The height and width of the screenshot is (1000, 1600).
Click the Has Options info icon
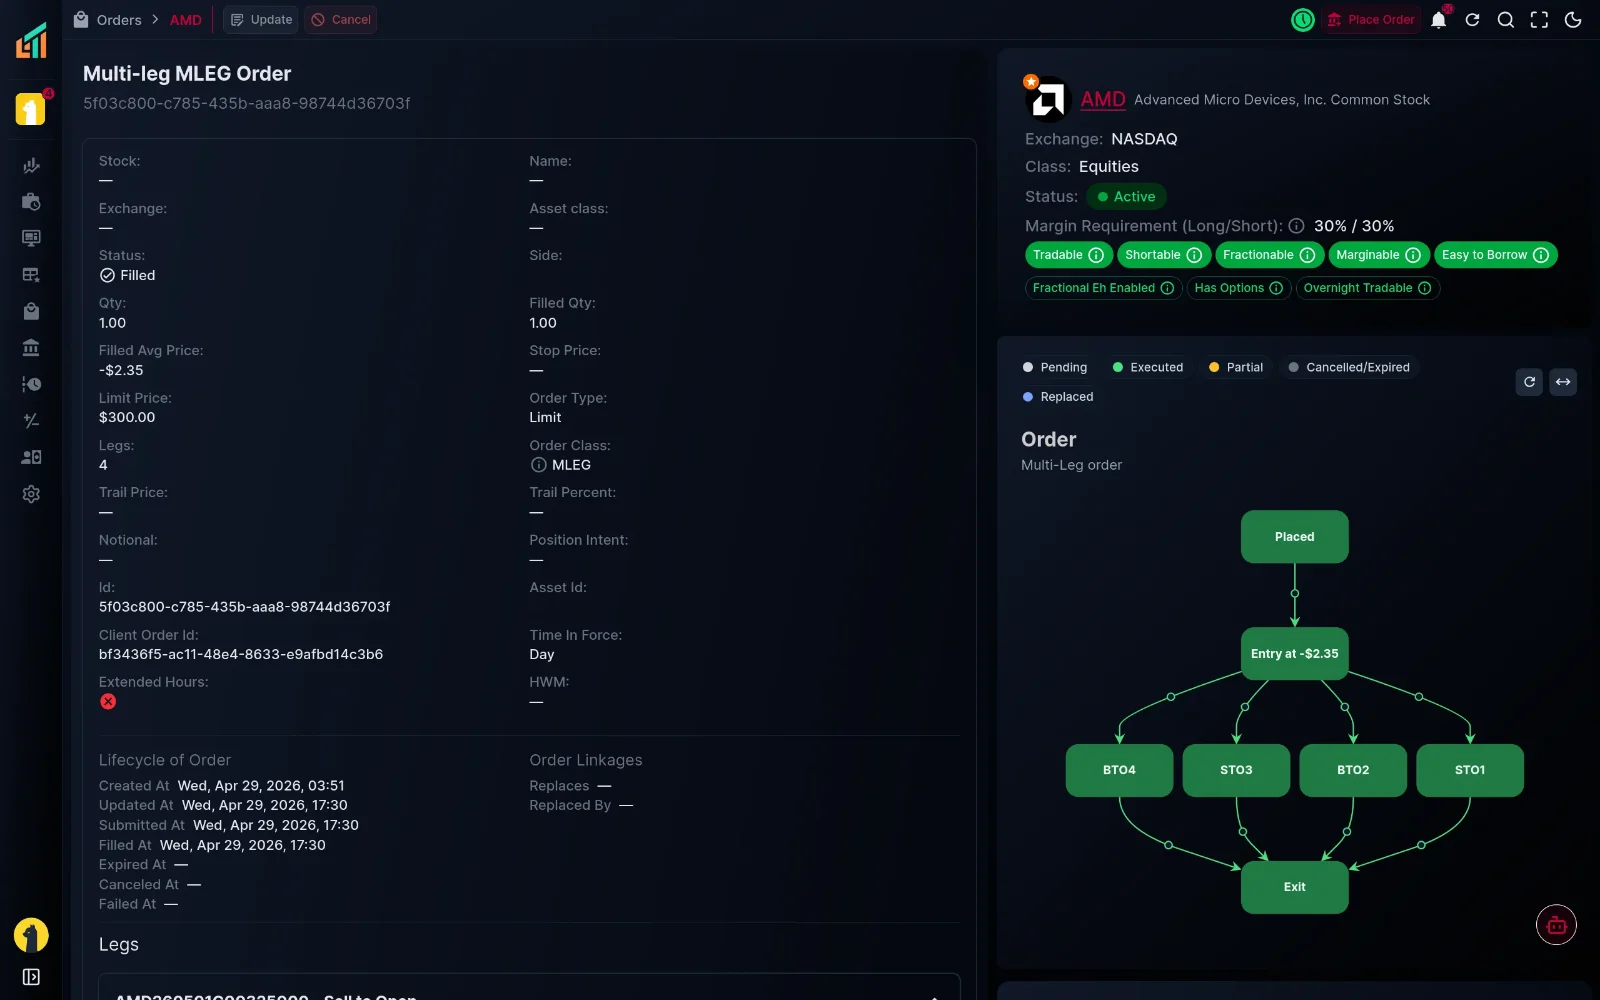pos(1276,288)
